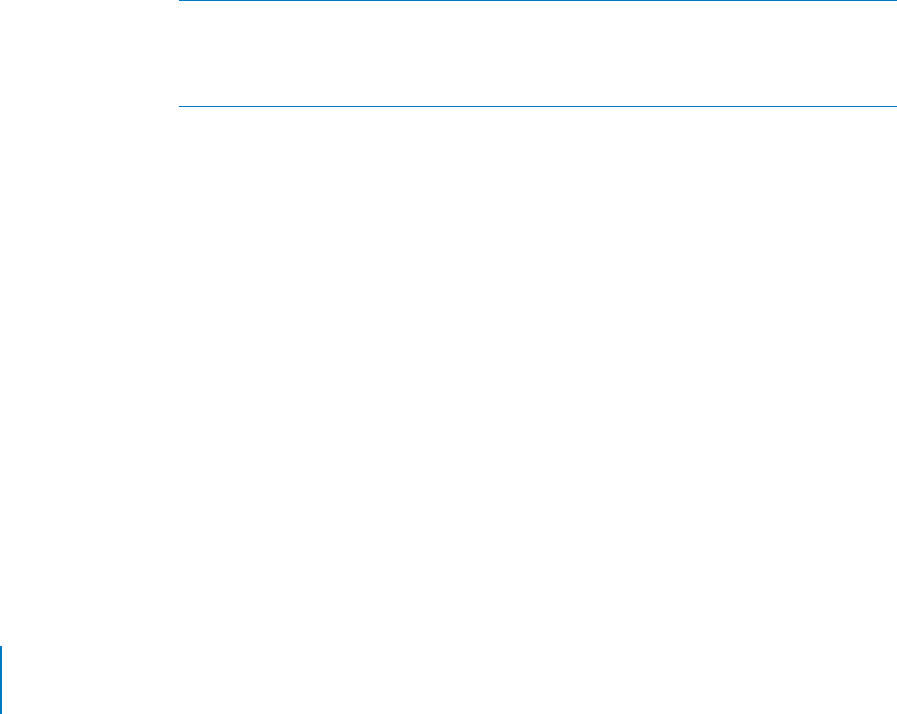897x714 pixels.
Task: Click the white space enclosed by both blue rules
Action: pos(538,53)
